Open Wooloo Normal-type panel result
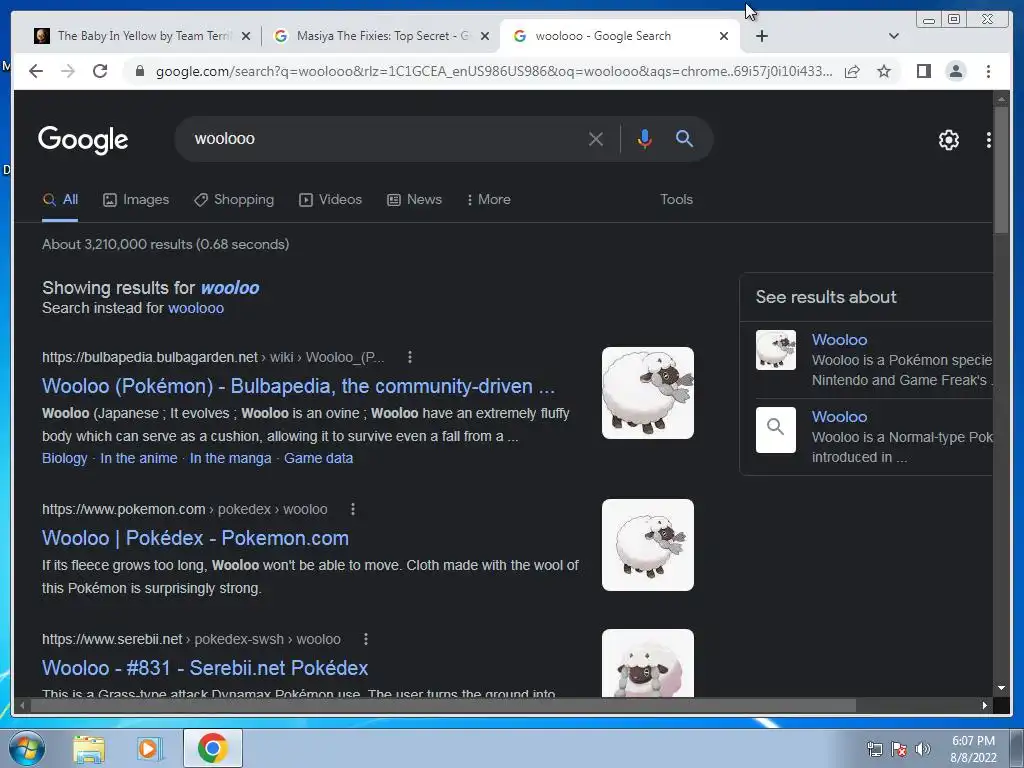The image size is (1024, 768). pyautogui.click(x=839, y=417)
